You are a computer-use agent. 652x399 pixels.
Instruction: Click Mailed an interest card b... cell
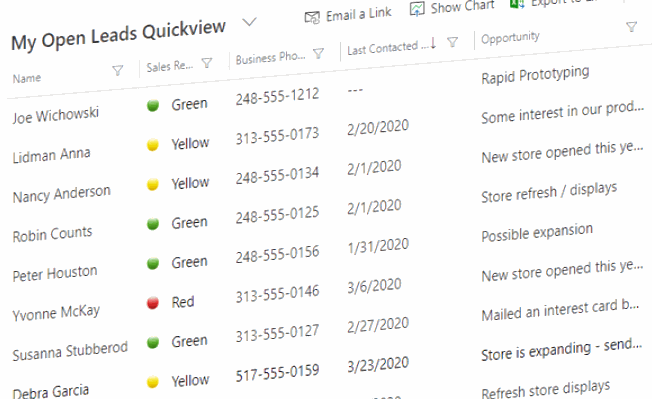(560, 310)
